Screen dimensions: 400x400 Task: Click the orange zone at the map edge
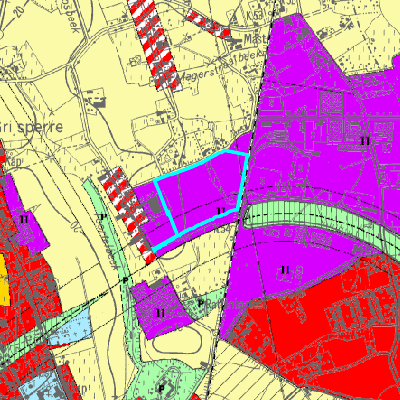(x=4, y=280)
